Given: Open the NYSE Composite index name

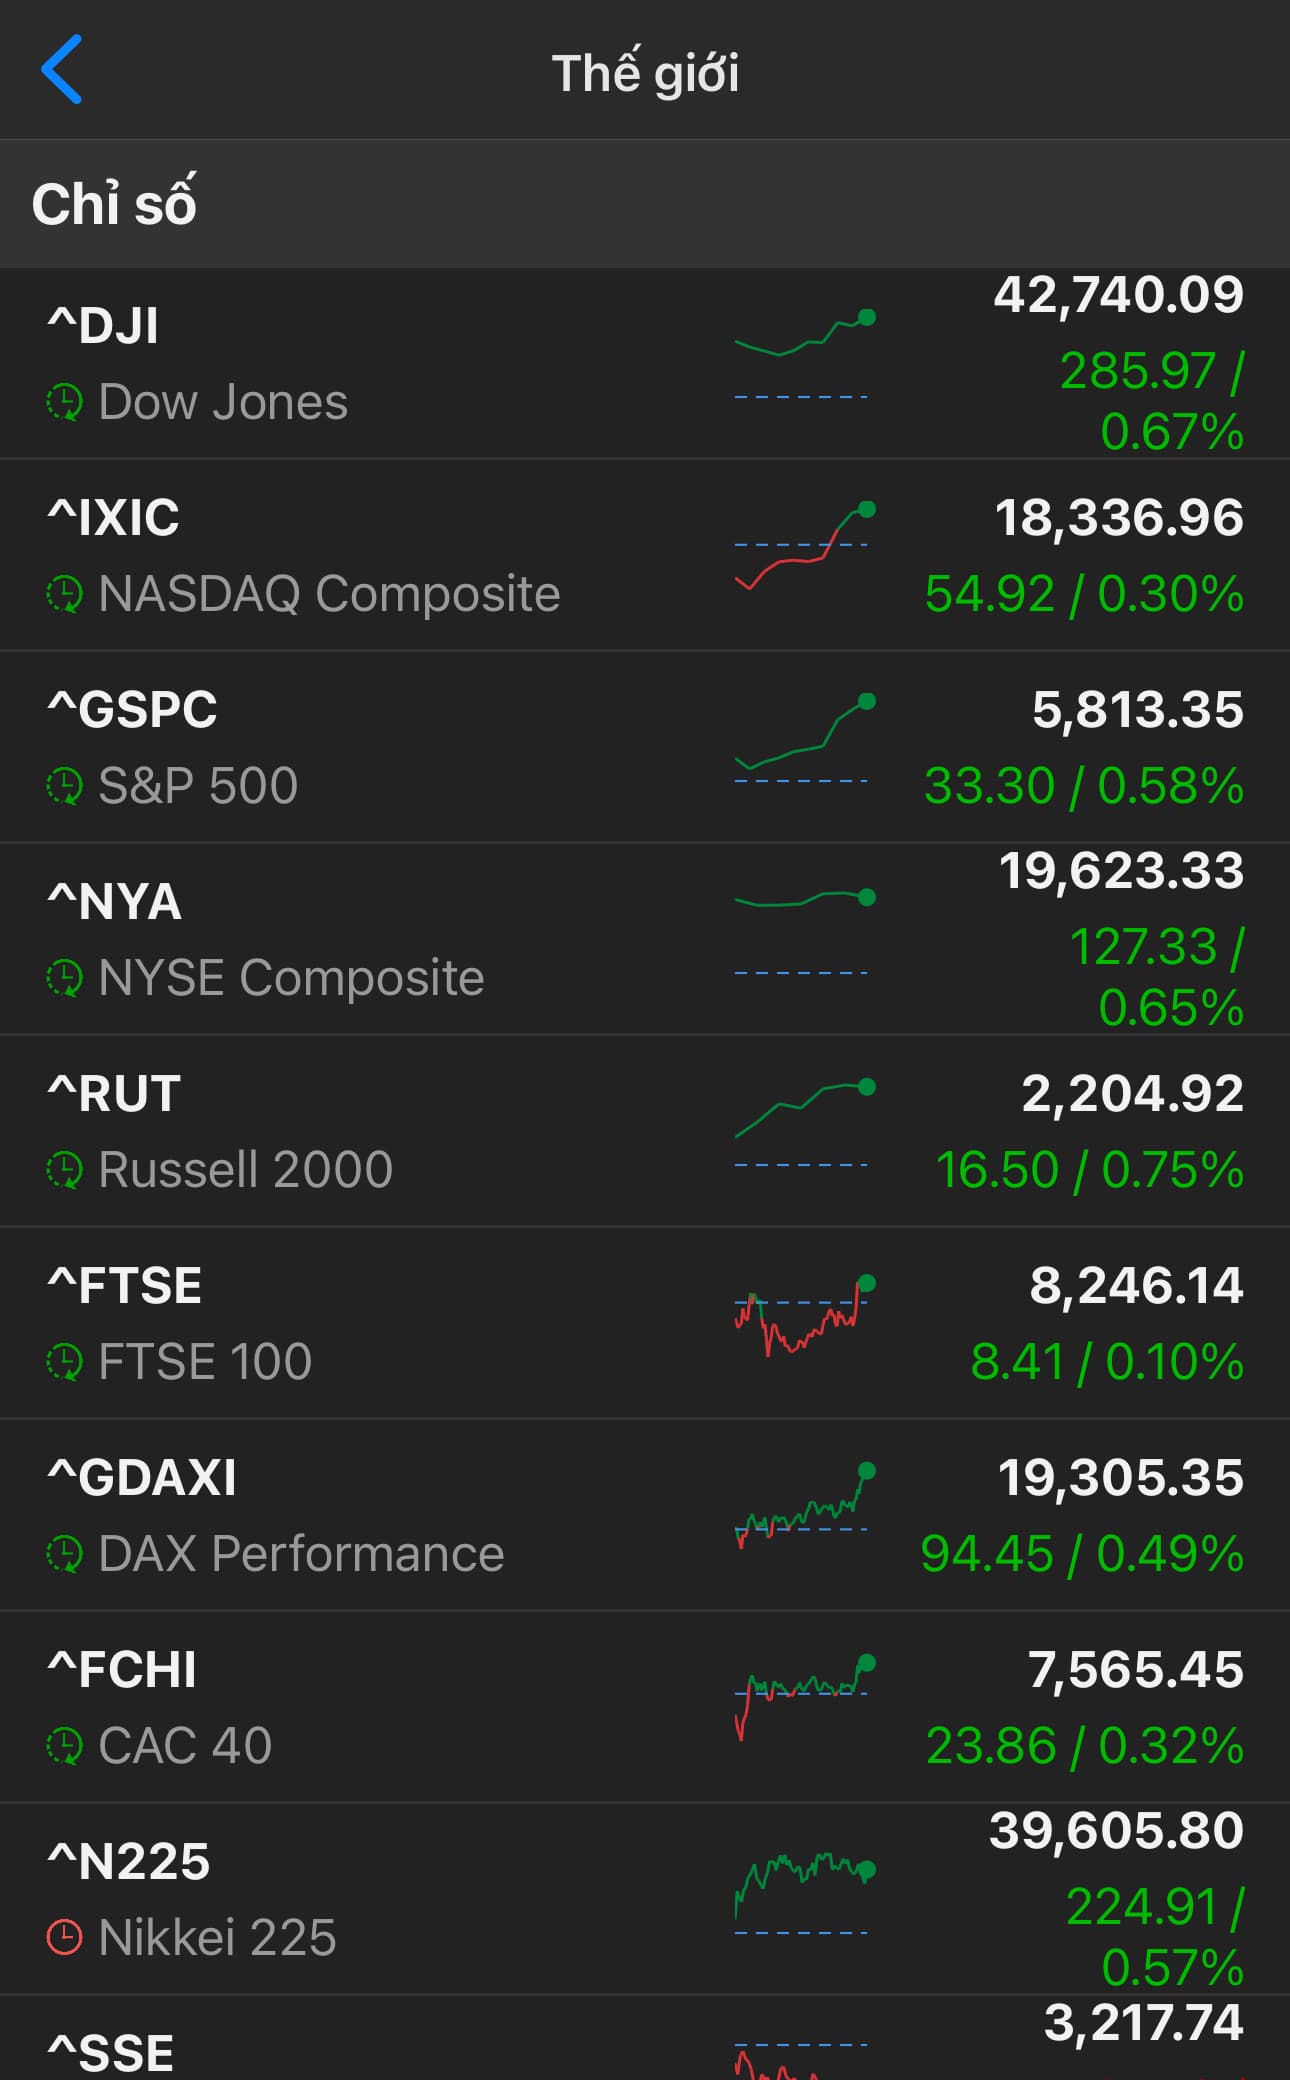Looking at the screenshot, I should coord(291,978).
